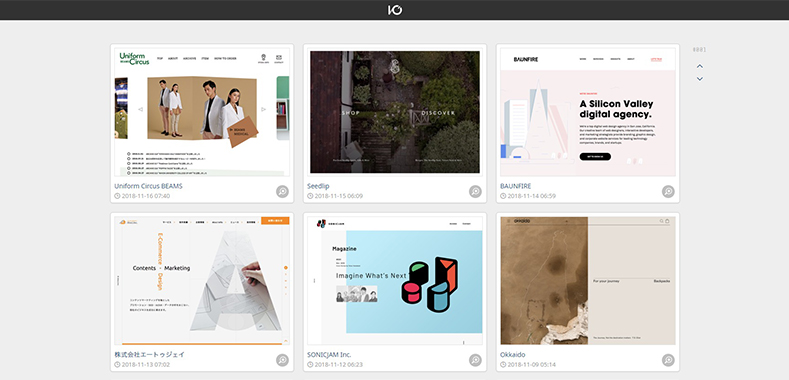Open the SONICJAM Inc. title link
Screen dimensions: 789x380
(329, 355)
